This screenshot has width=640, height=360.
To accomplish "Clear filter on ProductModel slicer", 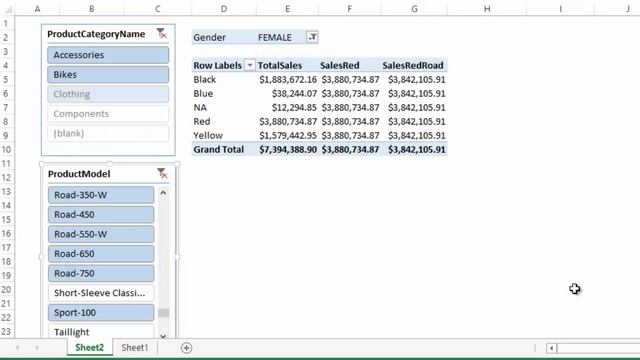I will (162, 173).
